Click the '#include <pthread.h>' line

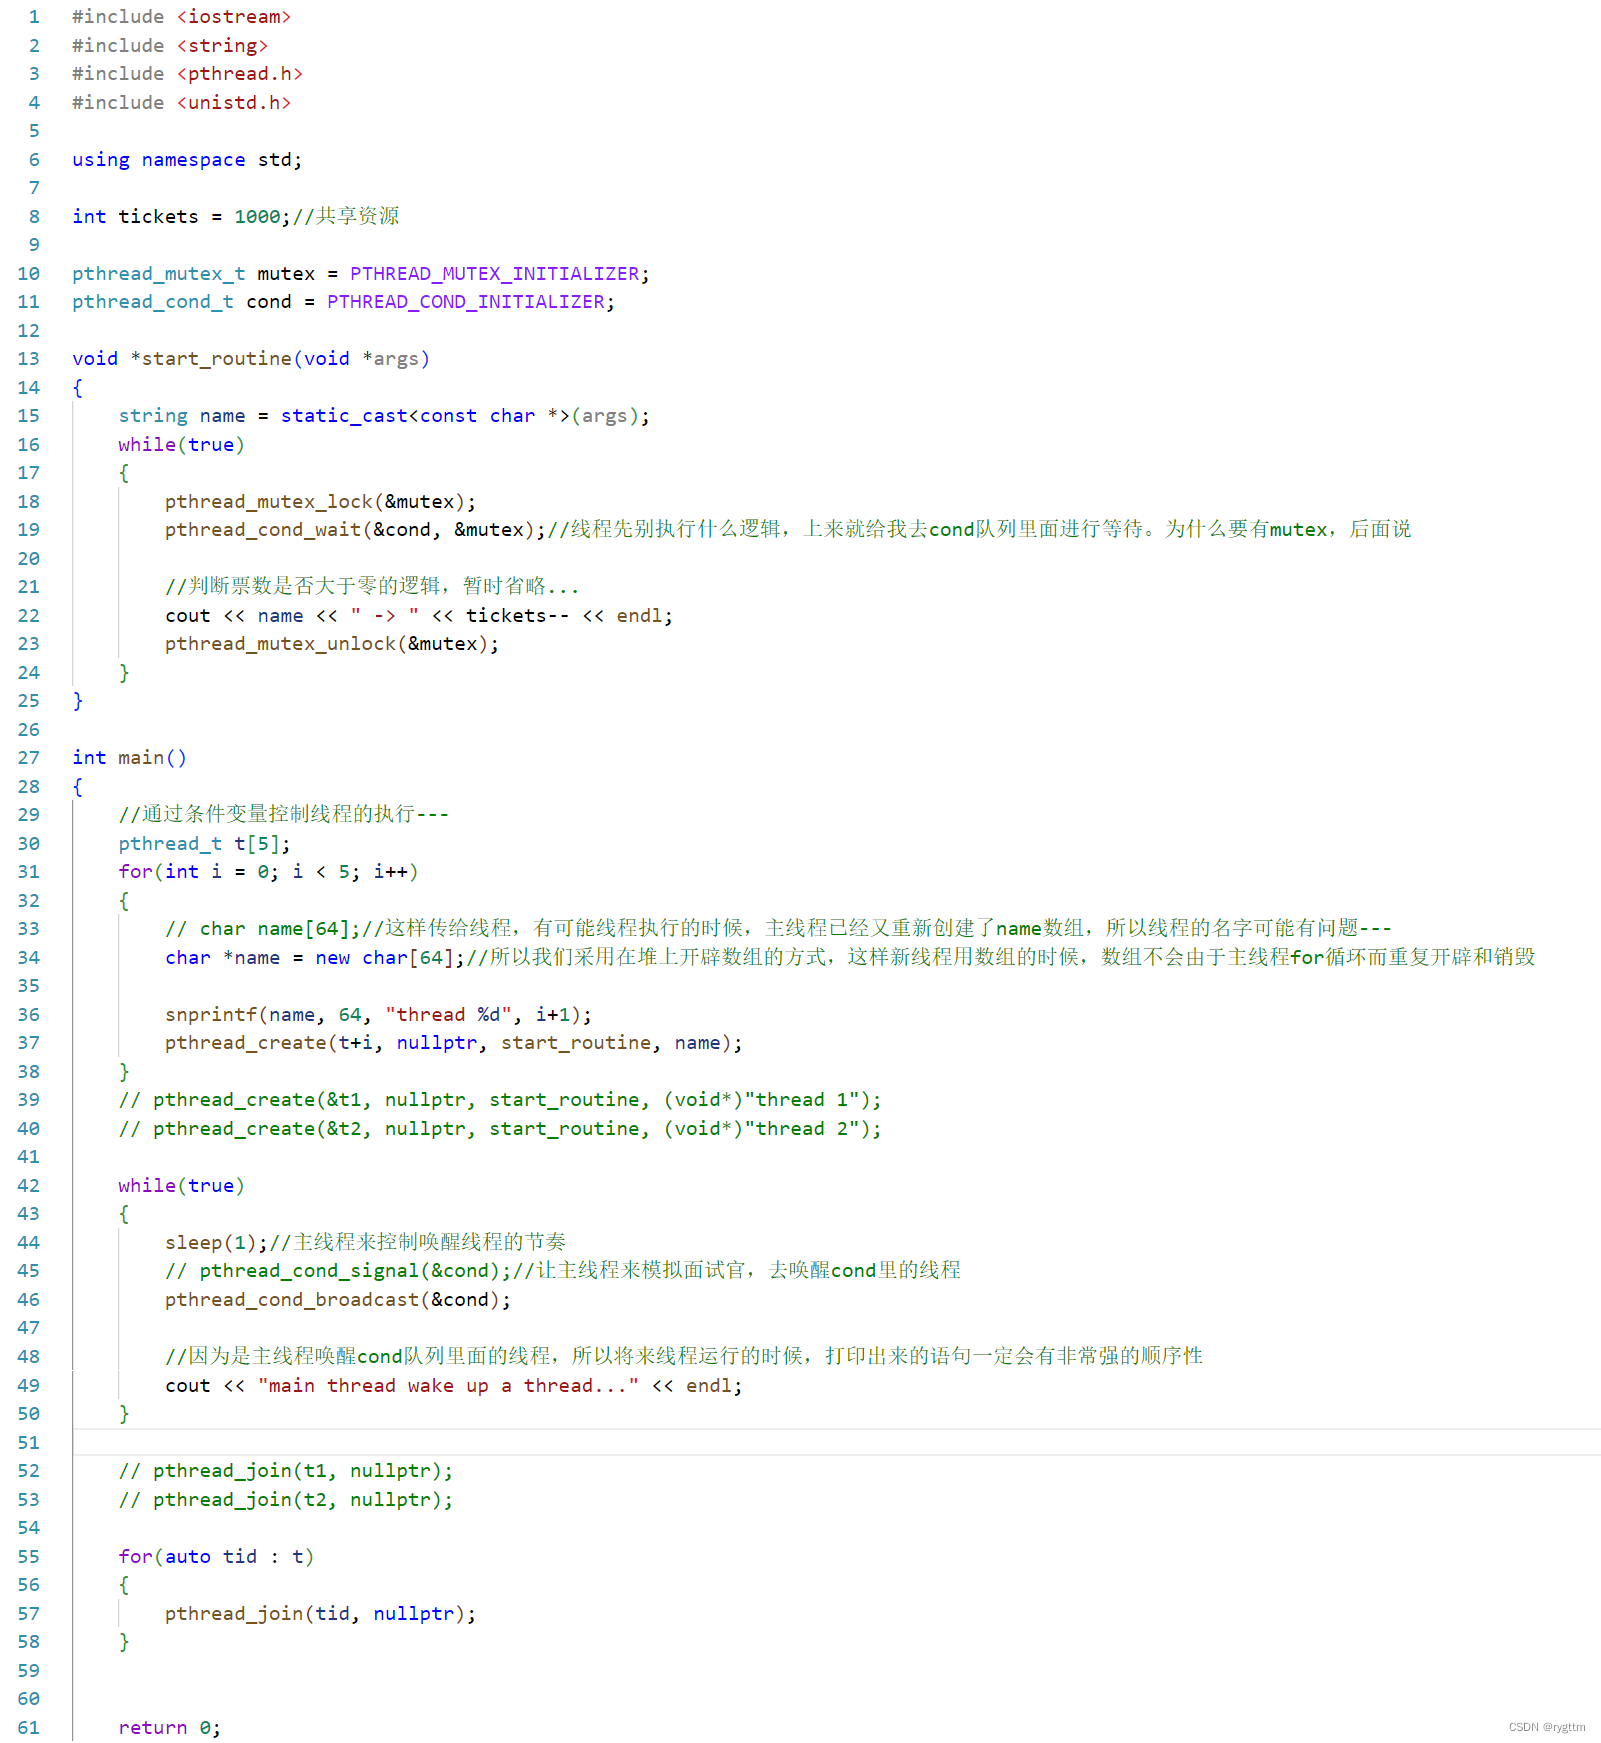[x=187, y=74]
